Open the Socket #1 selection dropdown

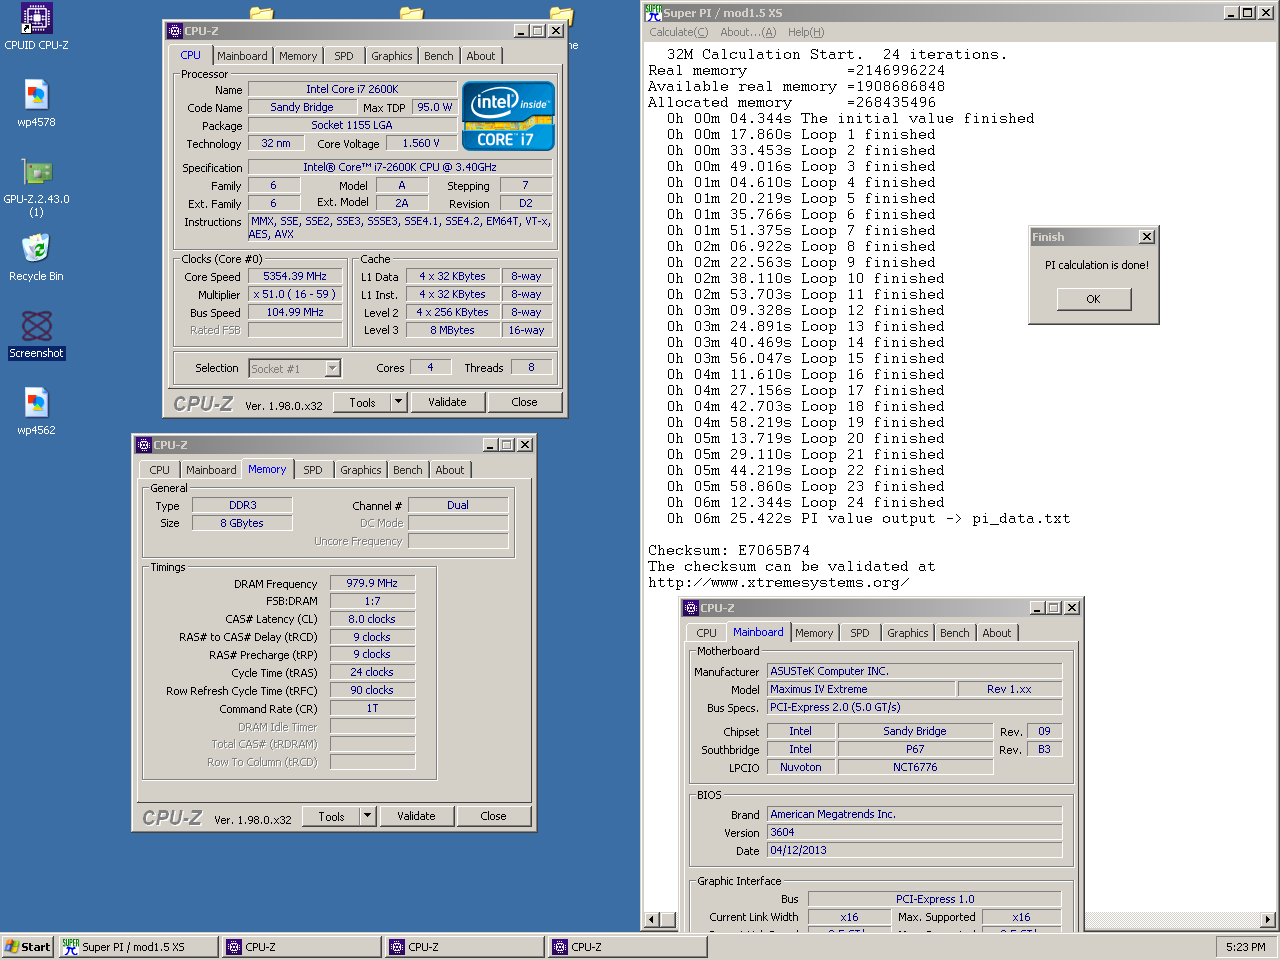333,369
